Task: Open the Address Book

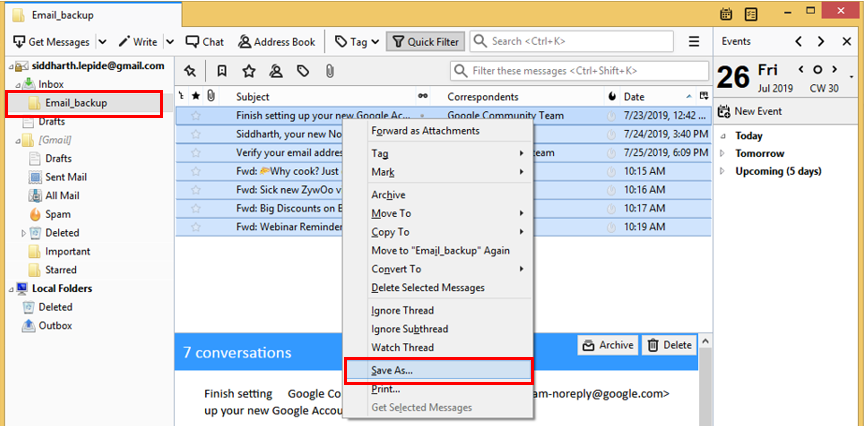Action: tap(277, 42)
